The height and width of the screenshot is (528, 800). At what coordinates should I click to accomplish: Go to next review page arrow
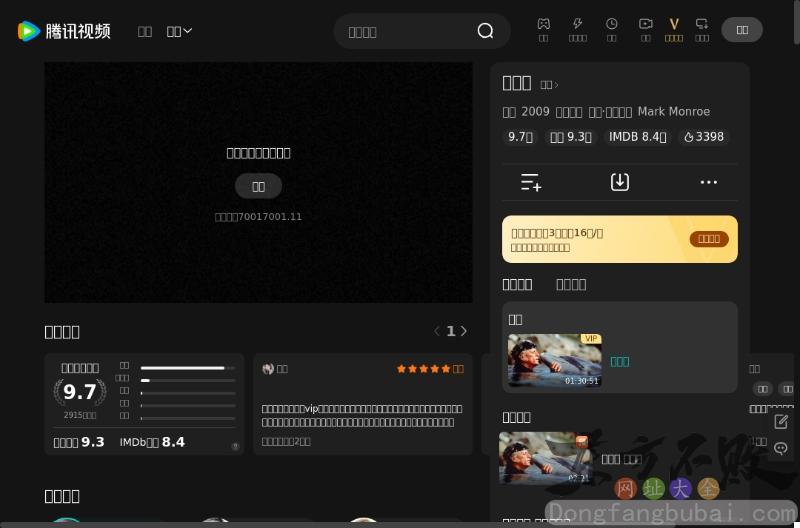464,331
